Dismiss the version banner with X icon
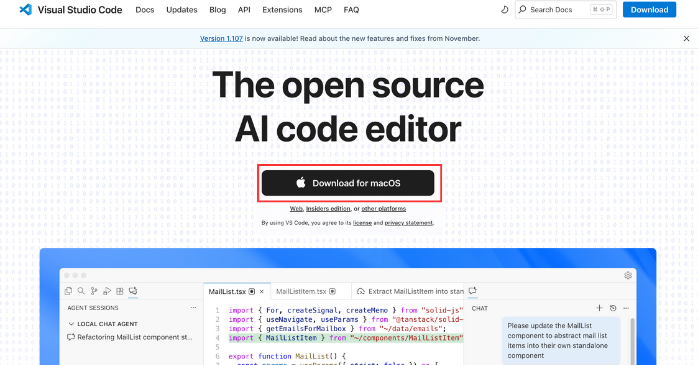The height and width of the screenshot is (365, 698). coord(686,39)
